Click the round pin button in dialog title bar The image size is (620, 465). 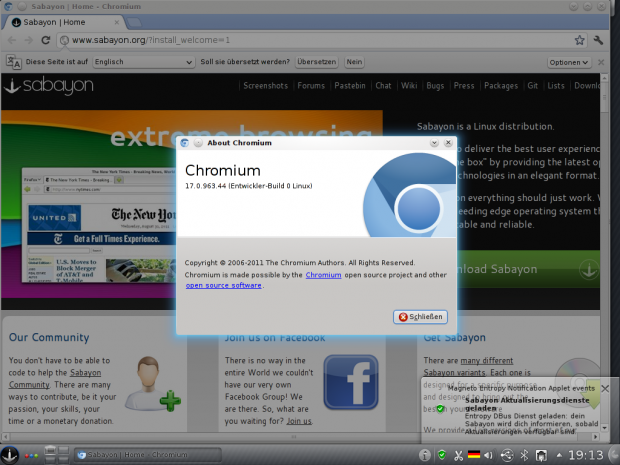tap(198, 143)
